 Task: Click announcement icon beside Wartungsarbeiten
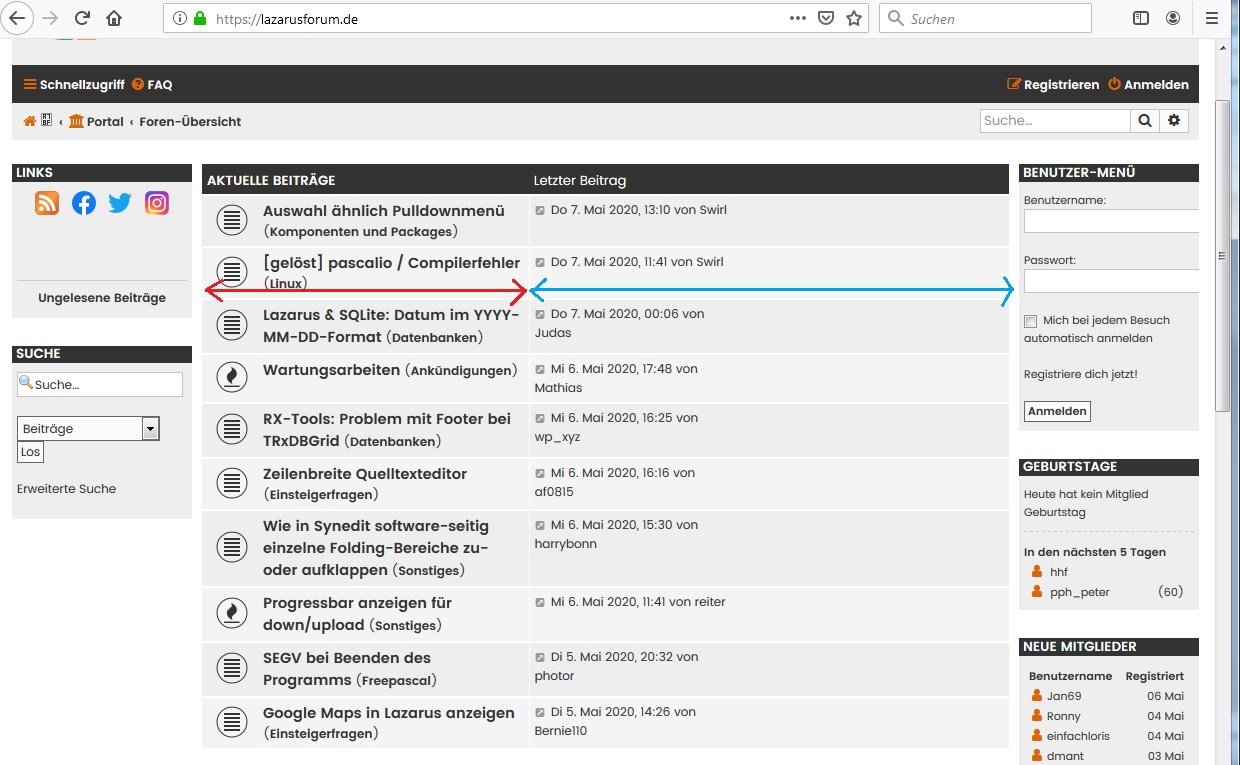pos(232,377)
